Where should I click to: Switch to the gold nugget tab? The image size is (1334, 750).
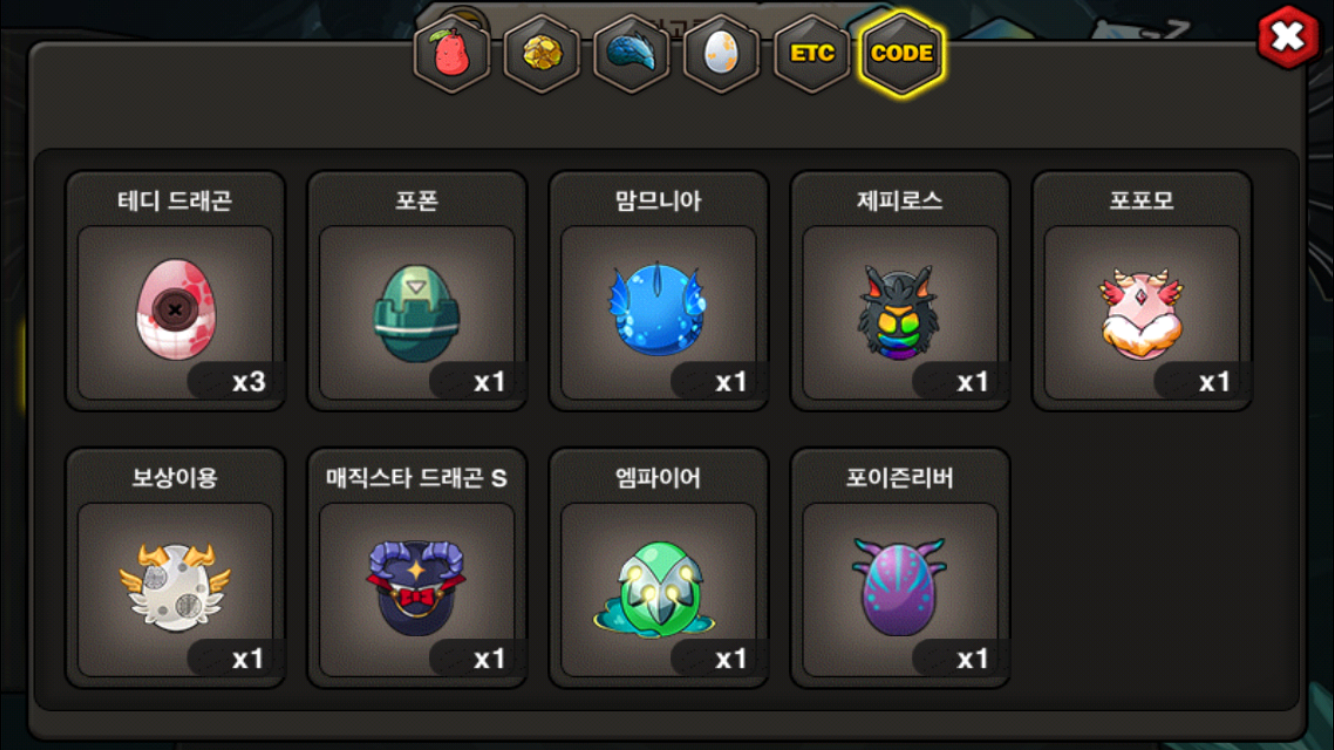542,54
